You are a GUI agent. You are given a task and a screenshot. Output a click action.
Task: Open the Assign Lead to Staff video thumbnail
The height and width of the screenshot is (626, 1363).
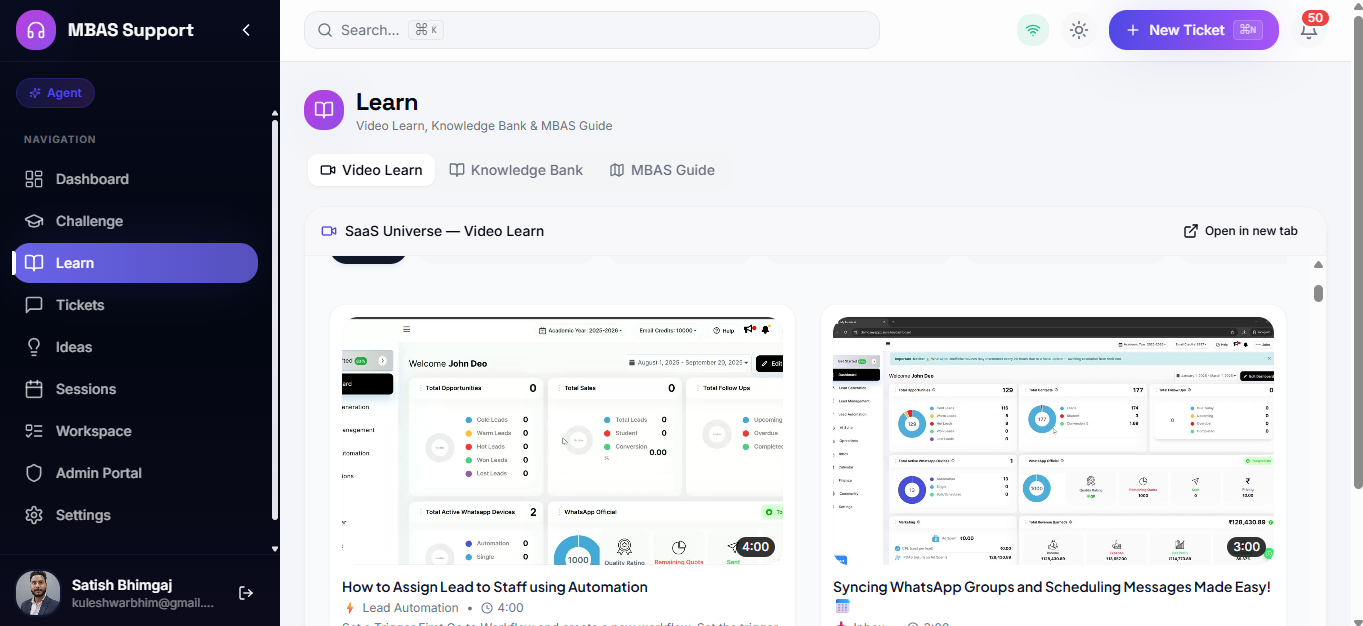click(x=562, y=441)
